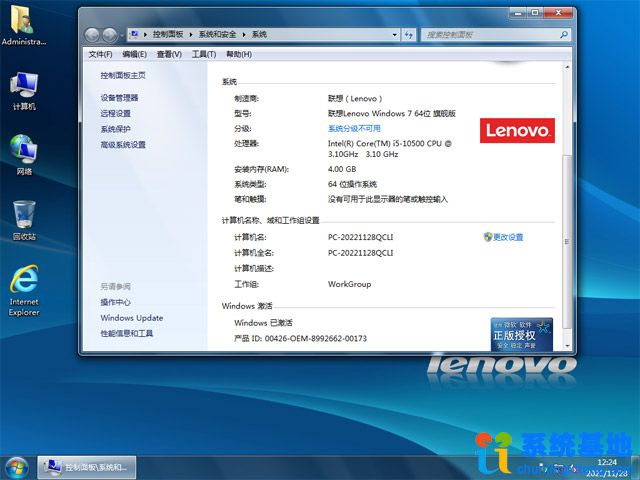Image resolution: width=640 pixels, height=480 pixels.
Task: Click the 正版授权 genuine software badge
Action: [522, 334]
